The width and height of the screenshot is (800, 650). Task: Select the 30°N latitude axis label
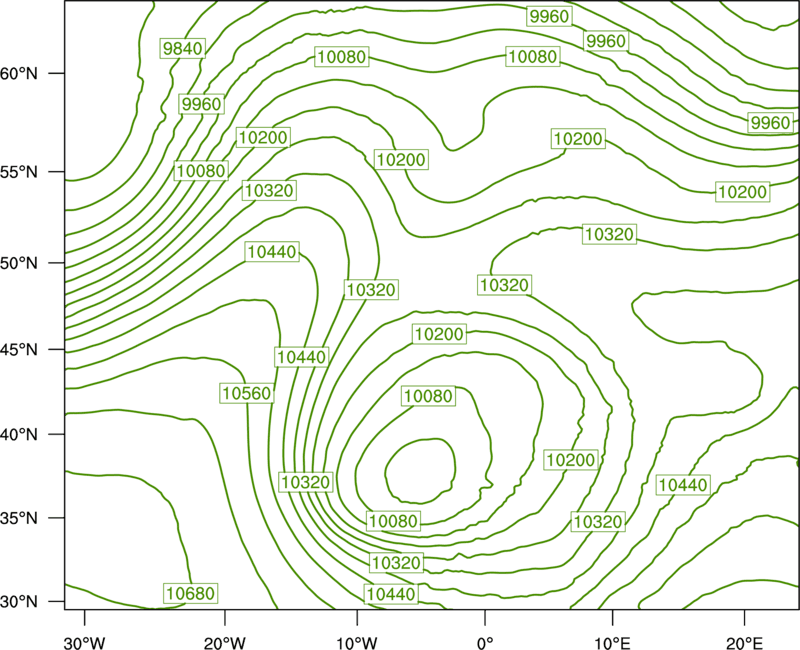[19, 602]
